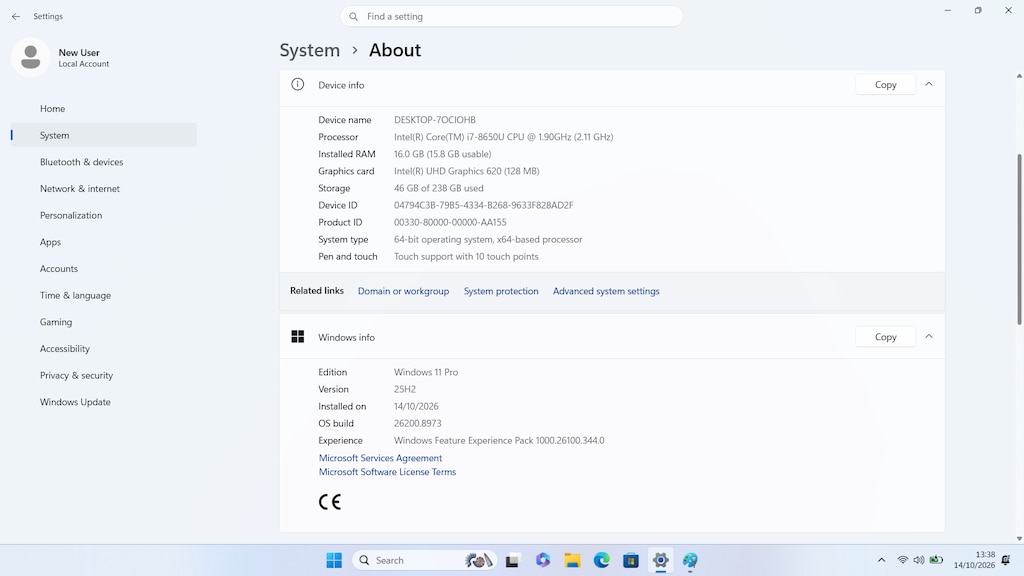
Task: Click storage value 46 GB of 238 GB used
Action: click(x=438, y=188)
